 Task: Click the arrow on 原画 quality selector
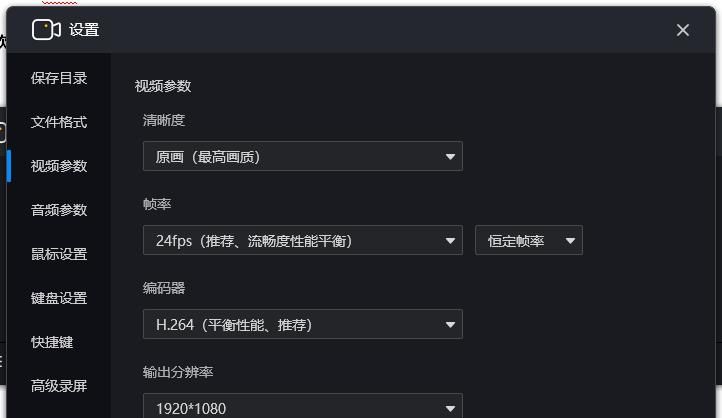(x=450, y=157)
